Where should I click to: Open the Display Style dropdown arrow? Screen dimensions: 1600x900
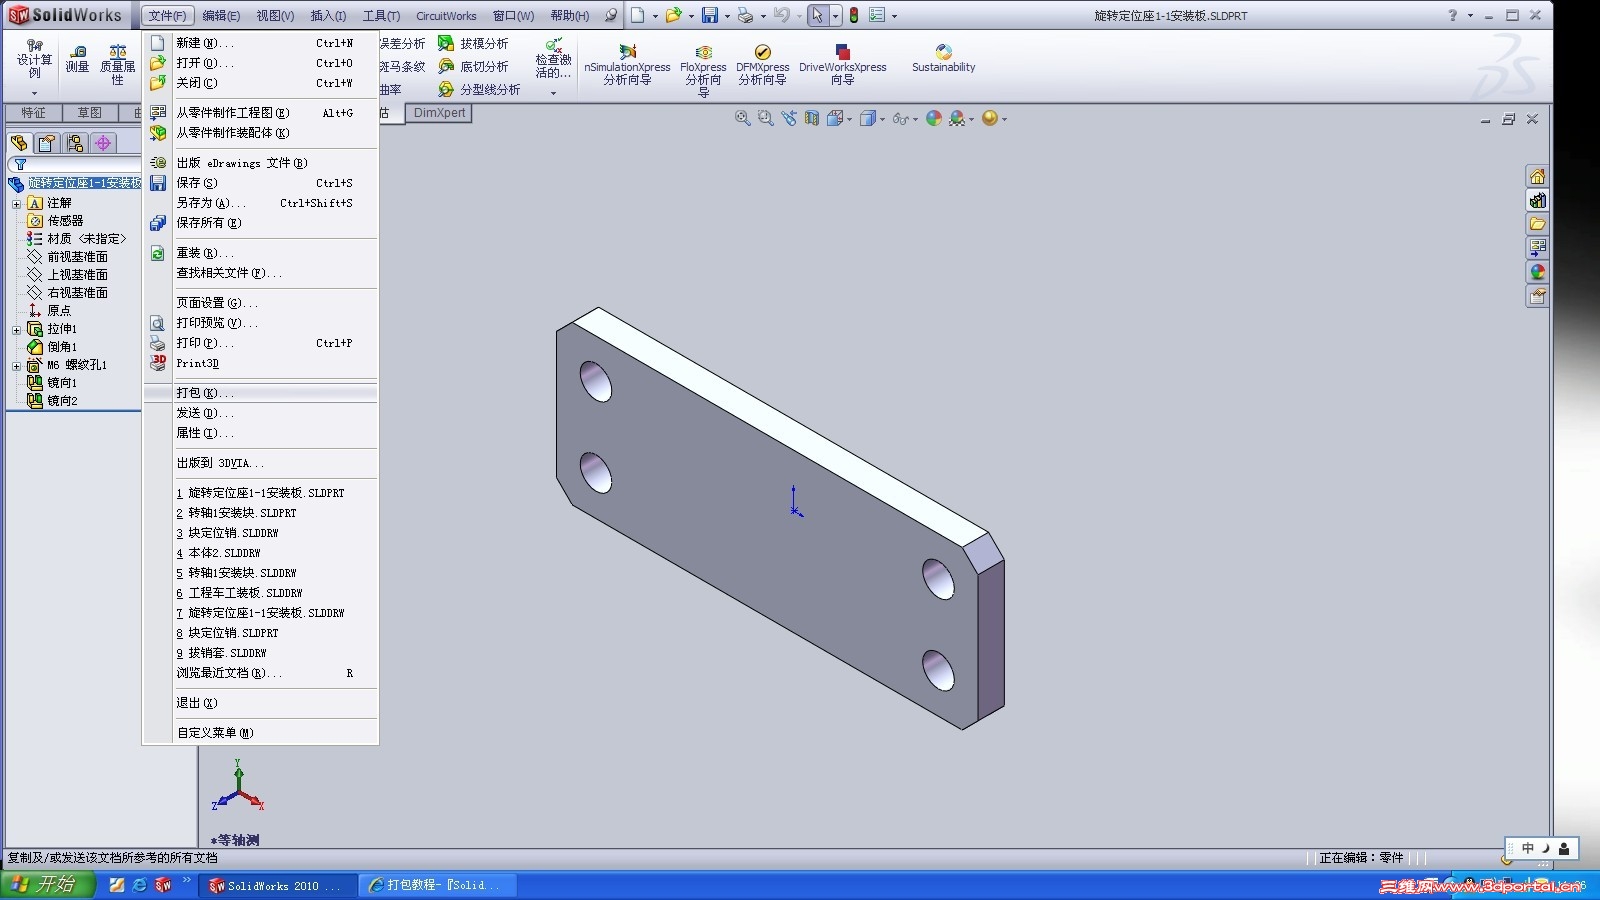882,119
